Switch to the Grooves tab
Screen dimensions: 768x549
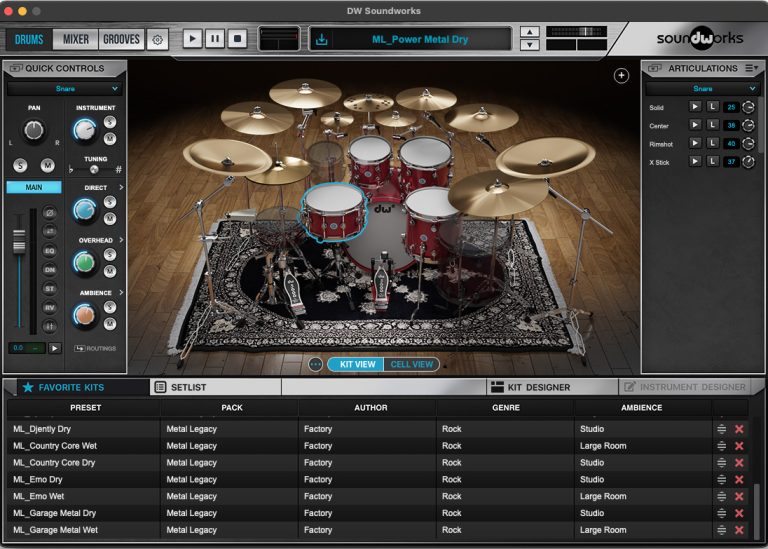(x=121, y=39)
